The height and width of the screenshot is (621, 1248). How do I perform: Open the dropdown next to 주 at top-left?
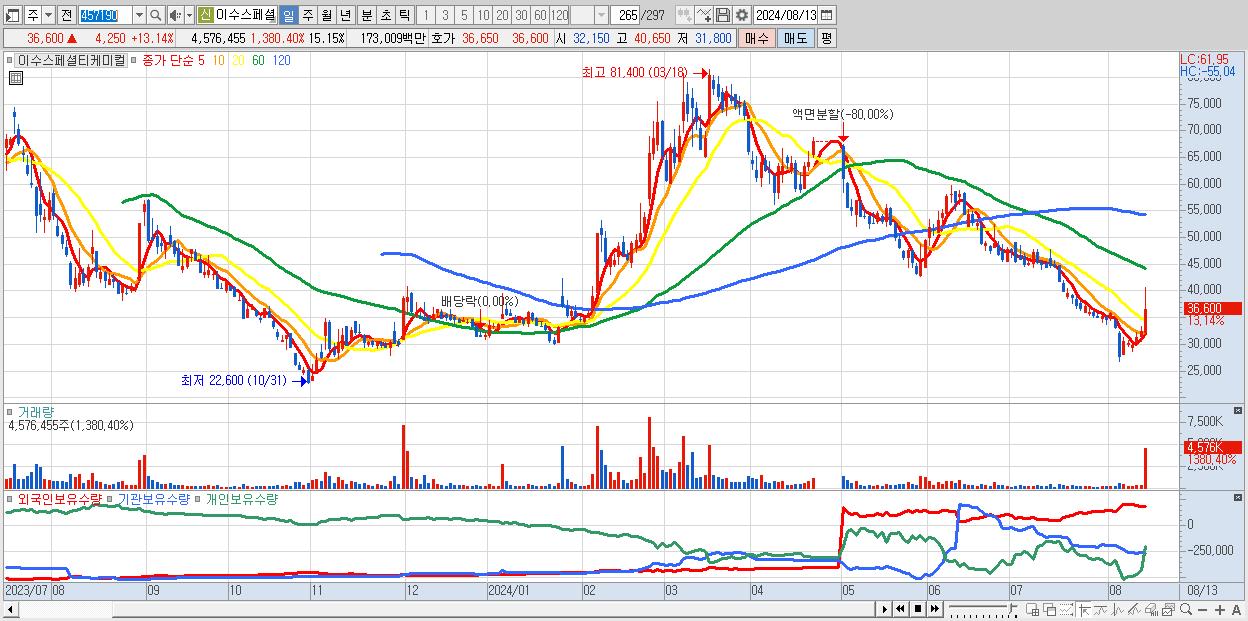49,15
